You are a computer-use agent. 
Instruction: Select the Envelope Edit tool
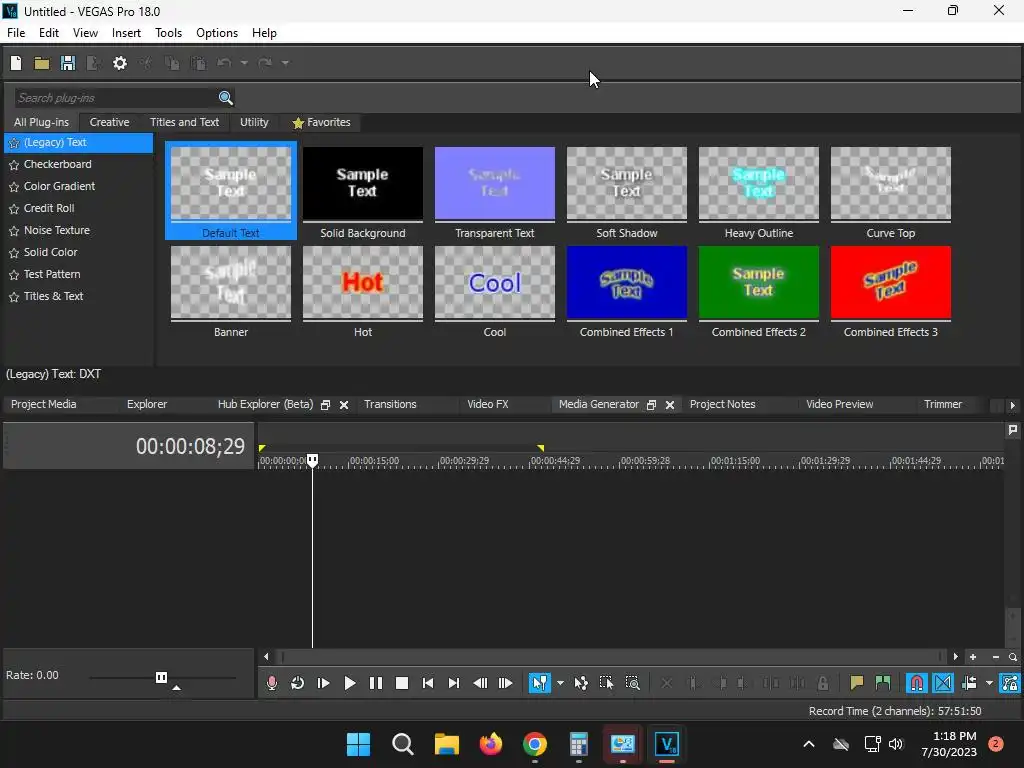click(x=581, y=683)
